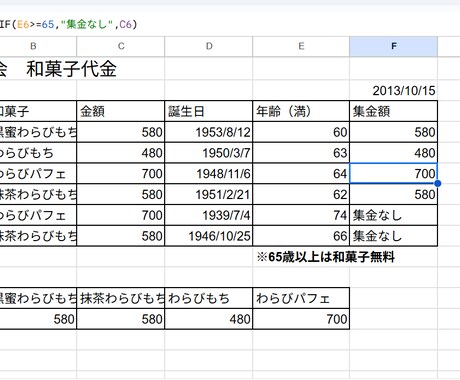The image size is (460, 380).
Task: Click lookup price 480 under わらびもち
Action: point(209,319)
